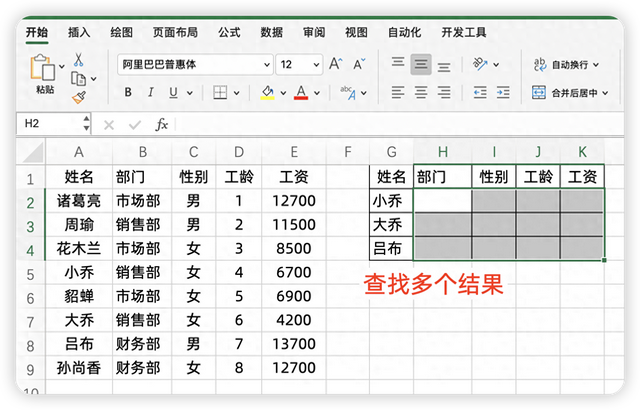This screenshot has width=640, height=410.
Task: Open the 开发工具 tab
Action: pyautogui.click(x=464, y=32)
